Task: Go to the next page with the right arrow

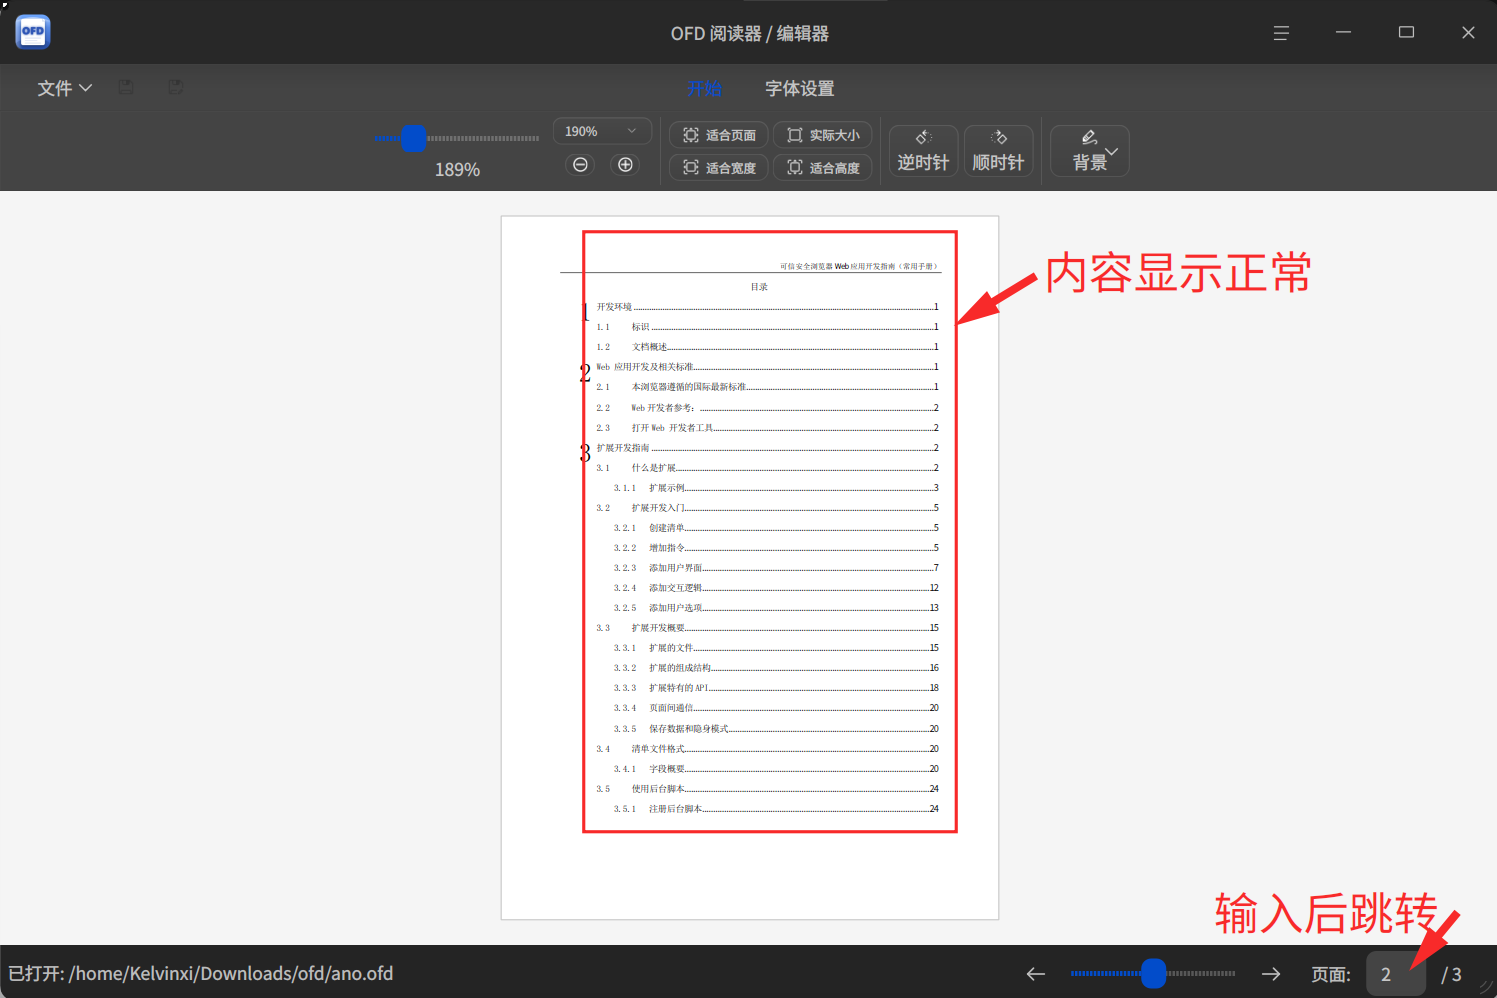Action: tap(1271, 974)
